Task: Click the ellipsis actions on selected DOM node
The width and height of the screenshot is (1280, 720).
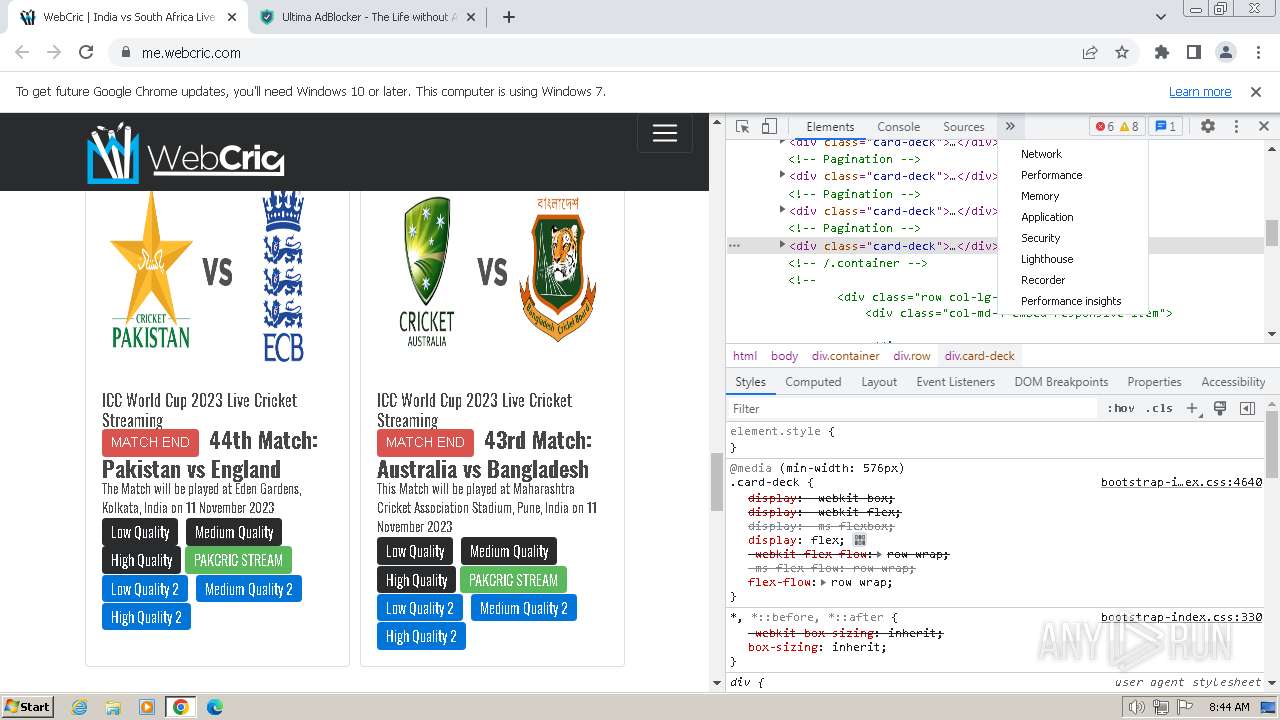Action: 734,245
